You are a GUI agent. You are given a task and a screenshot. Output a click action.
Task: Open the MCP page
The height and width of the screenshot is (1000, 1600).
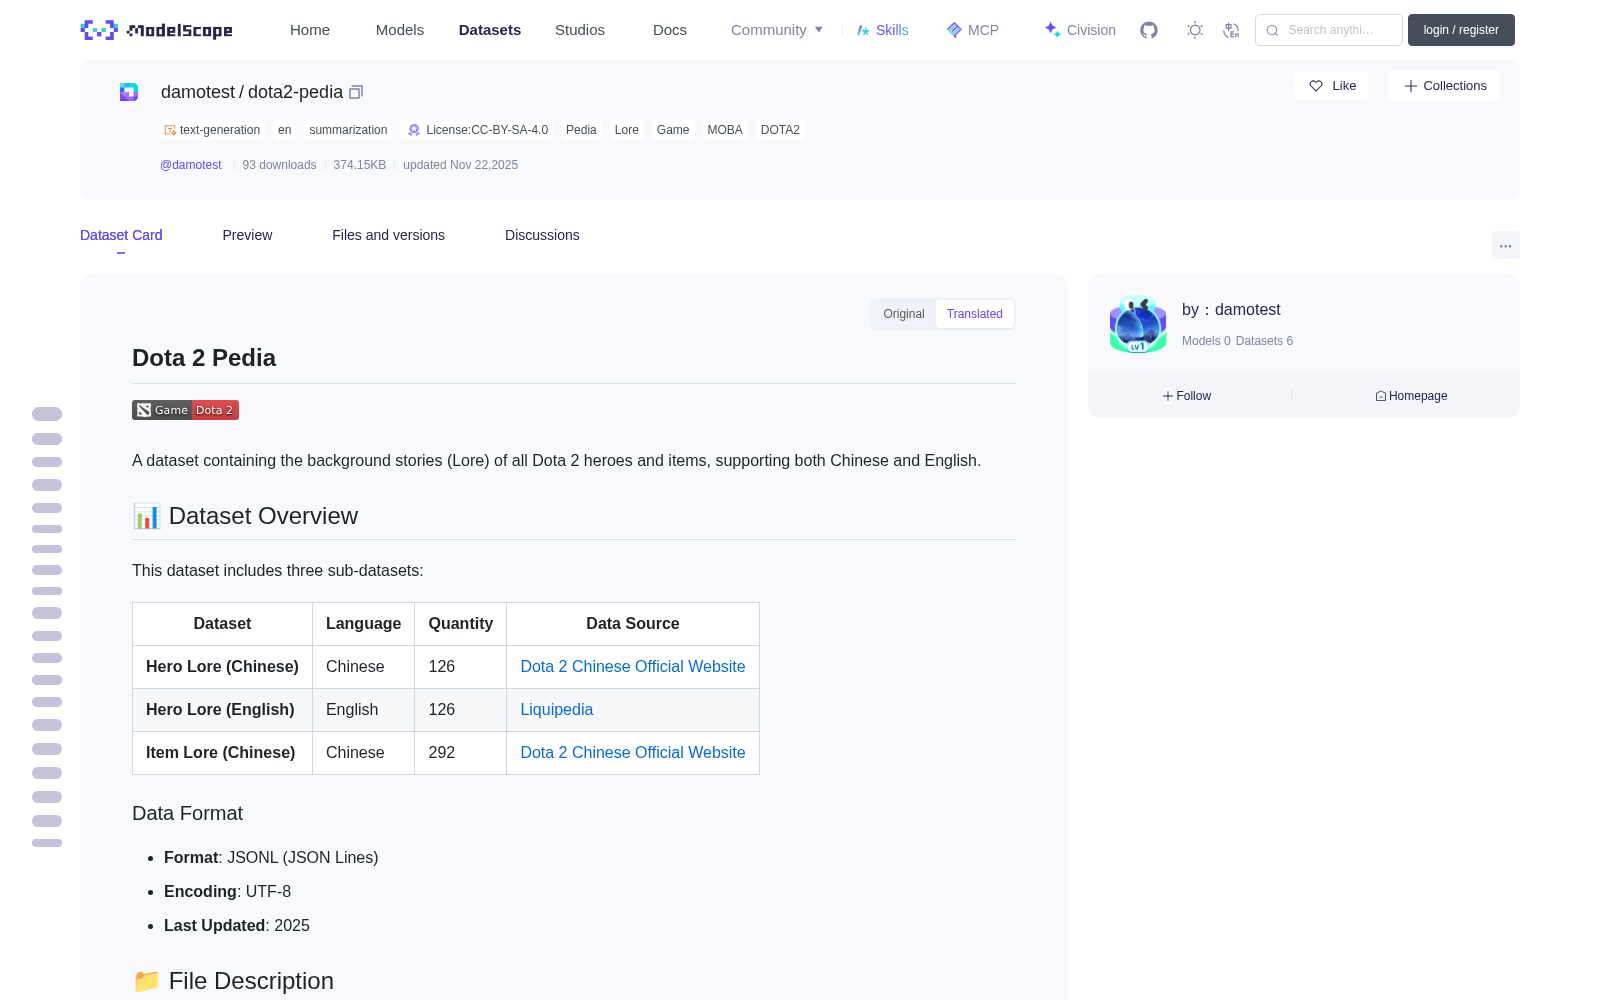tap(972, 30)
